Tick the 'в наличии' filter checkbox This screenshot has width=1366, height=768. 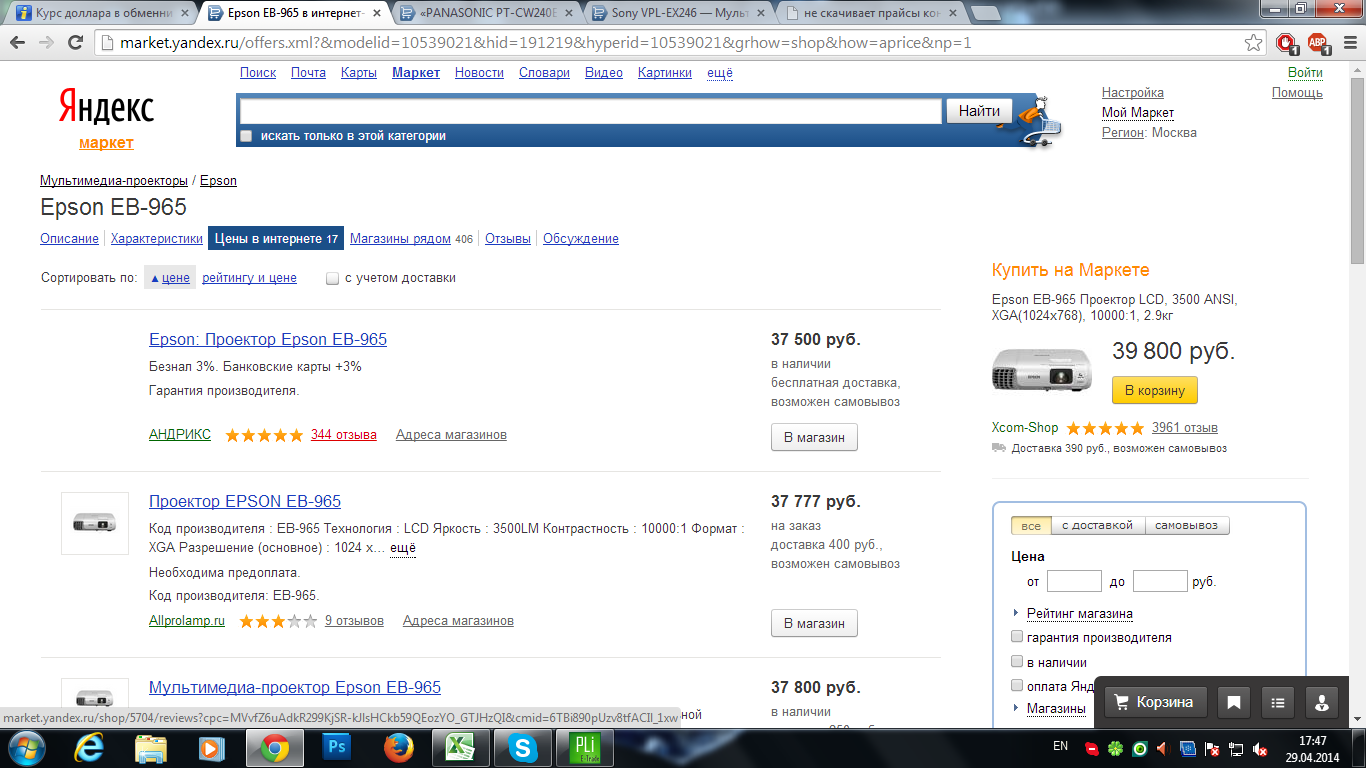(1018, 662)
